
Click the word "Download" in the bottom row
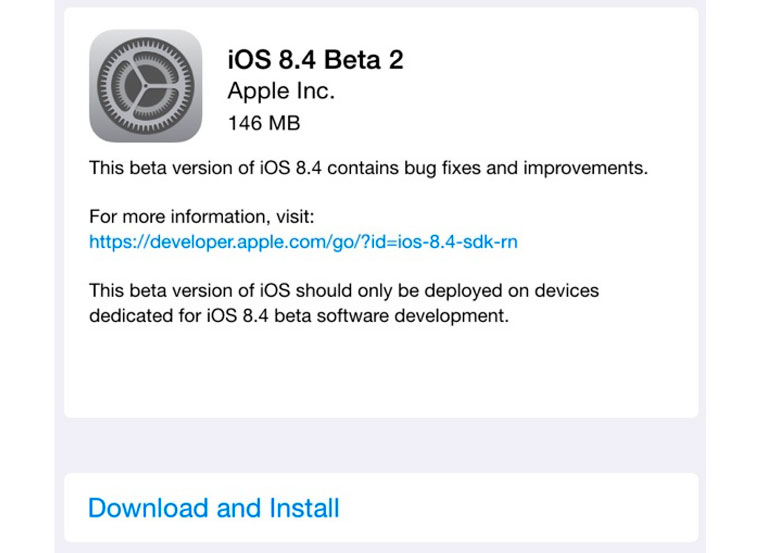(149, 508)
